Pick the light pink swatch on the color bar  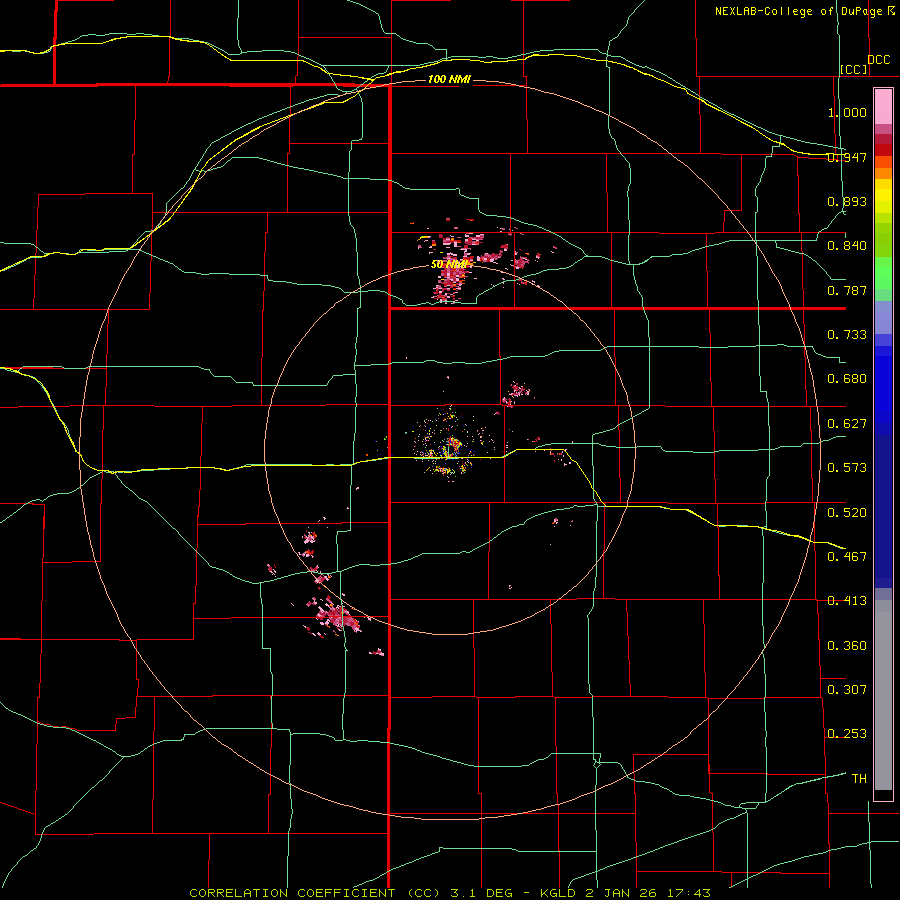tap(883, 107)
